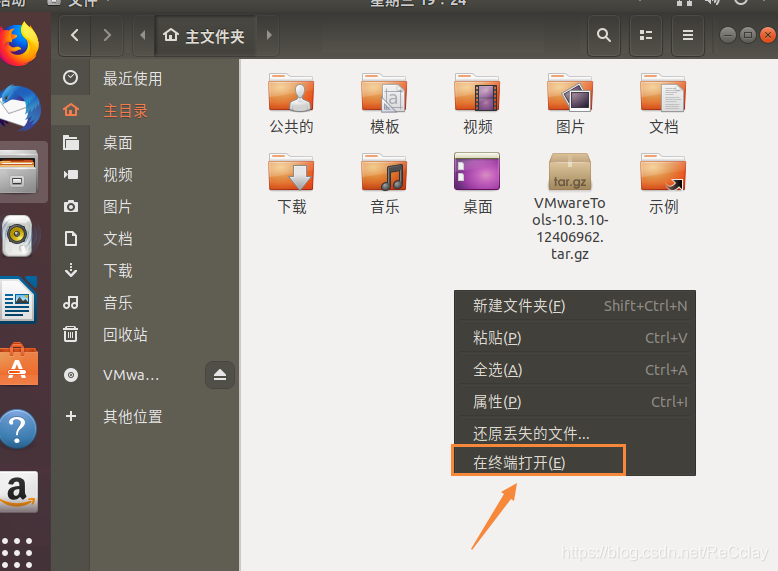Select 主目录 in the sidebar
This screenshot has height=571, width=778.
[145, 111]
